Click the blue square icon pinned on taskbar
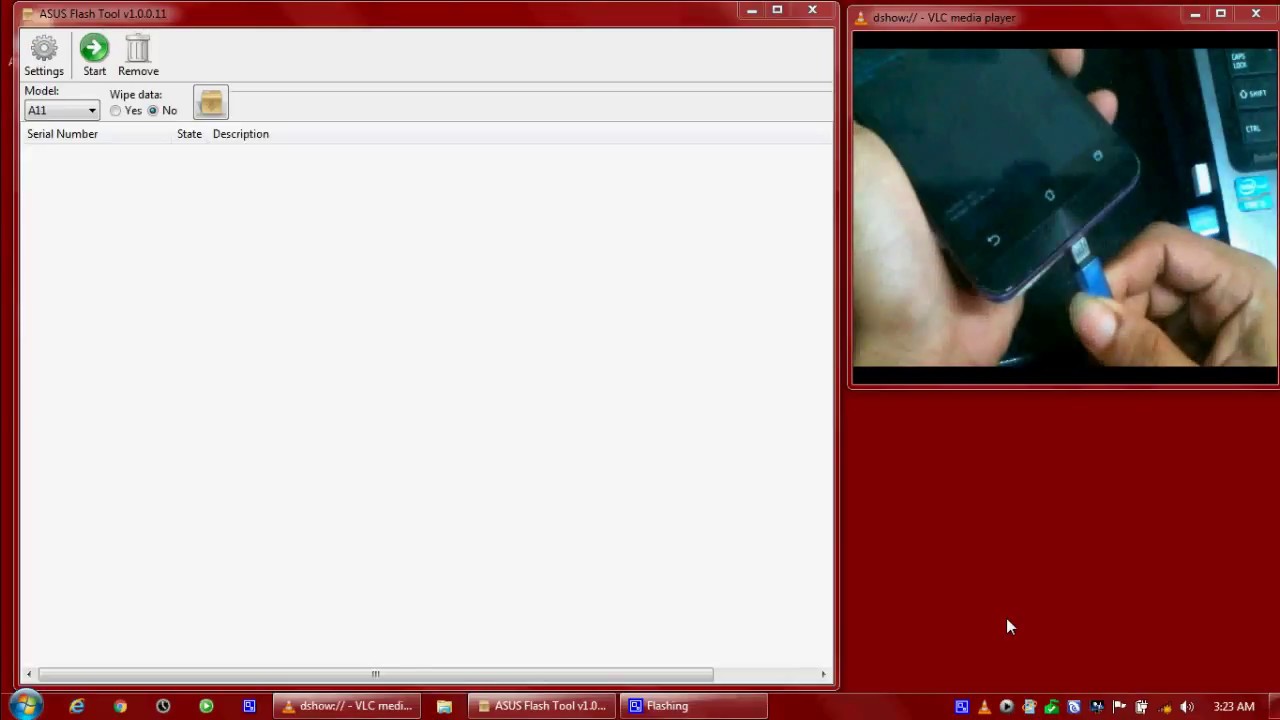 249,706
